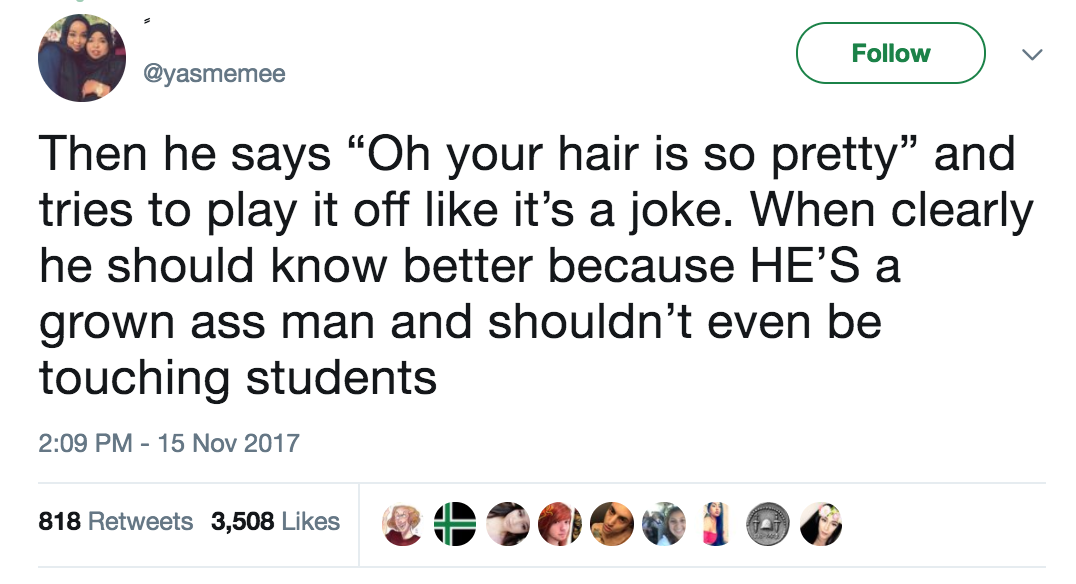View the 818 Retweets list
This screenshot has width=1076, height=584.
pos(116,521)
